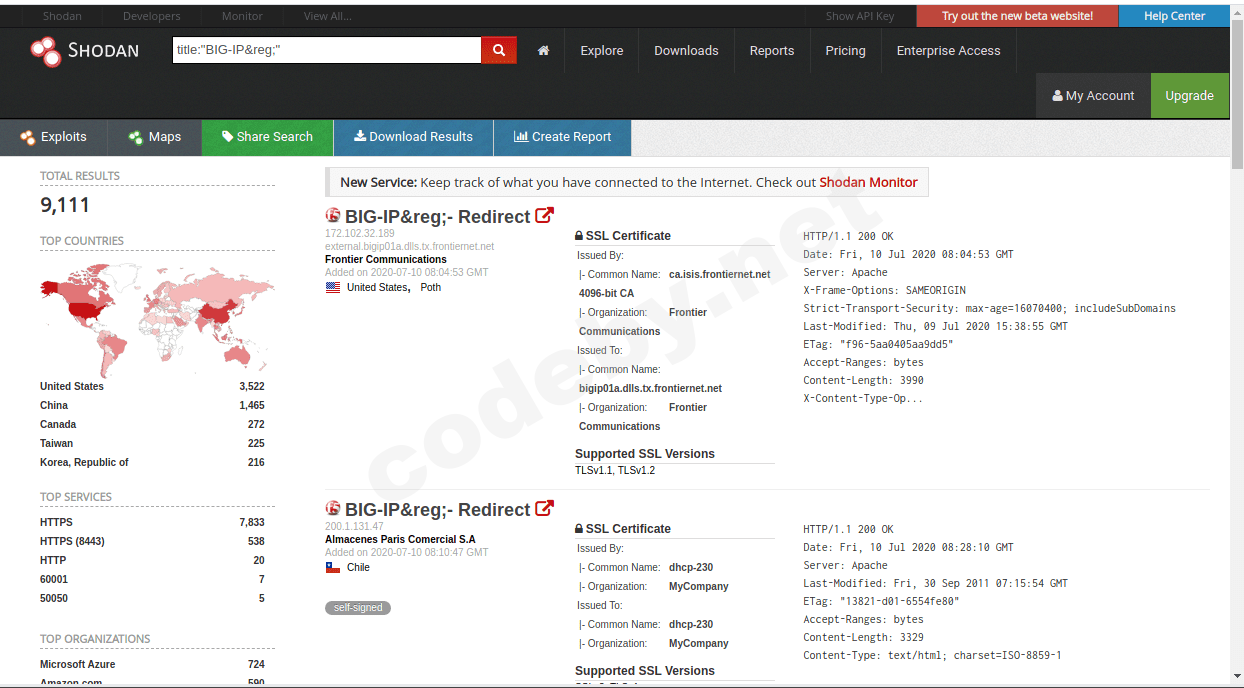Click the Upgrade button
Screen dimensions: 1244x688
[x=1189, y=96]
